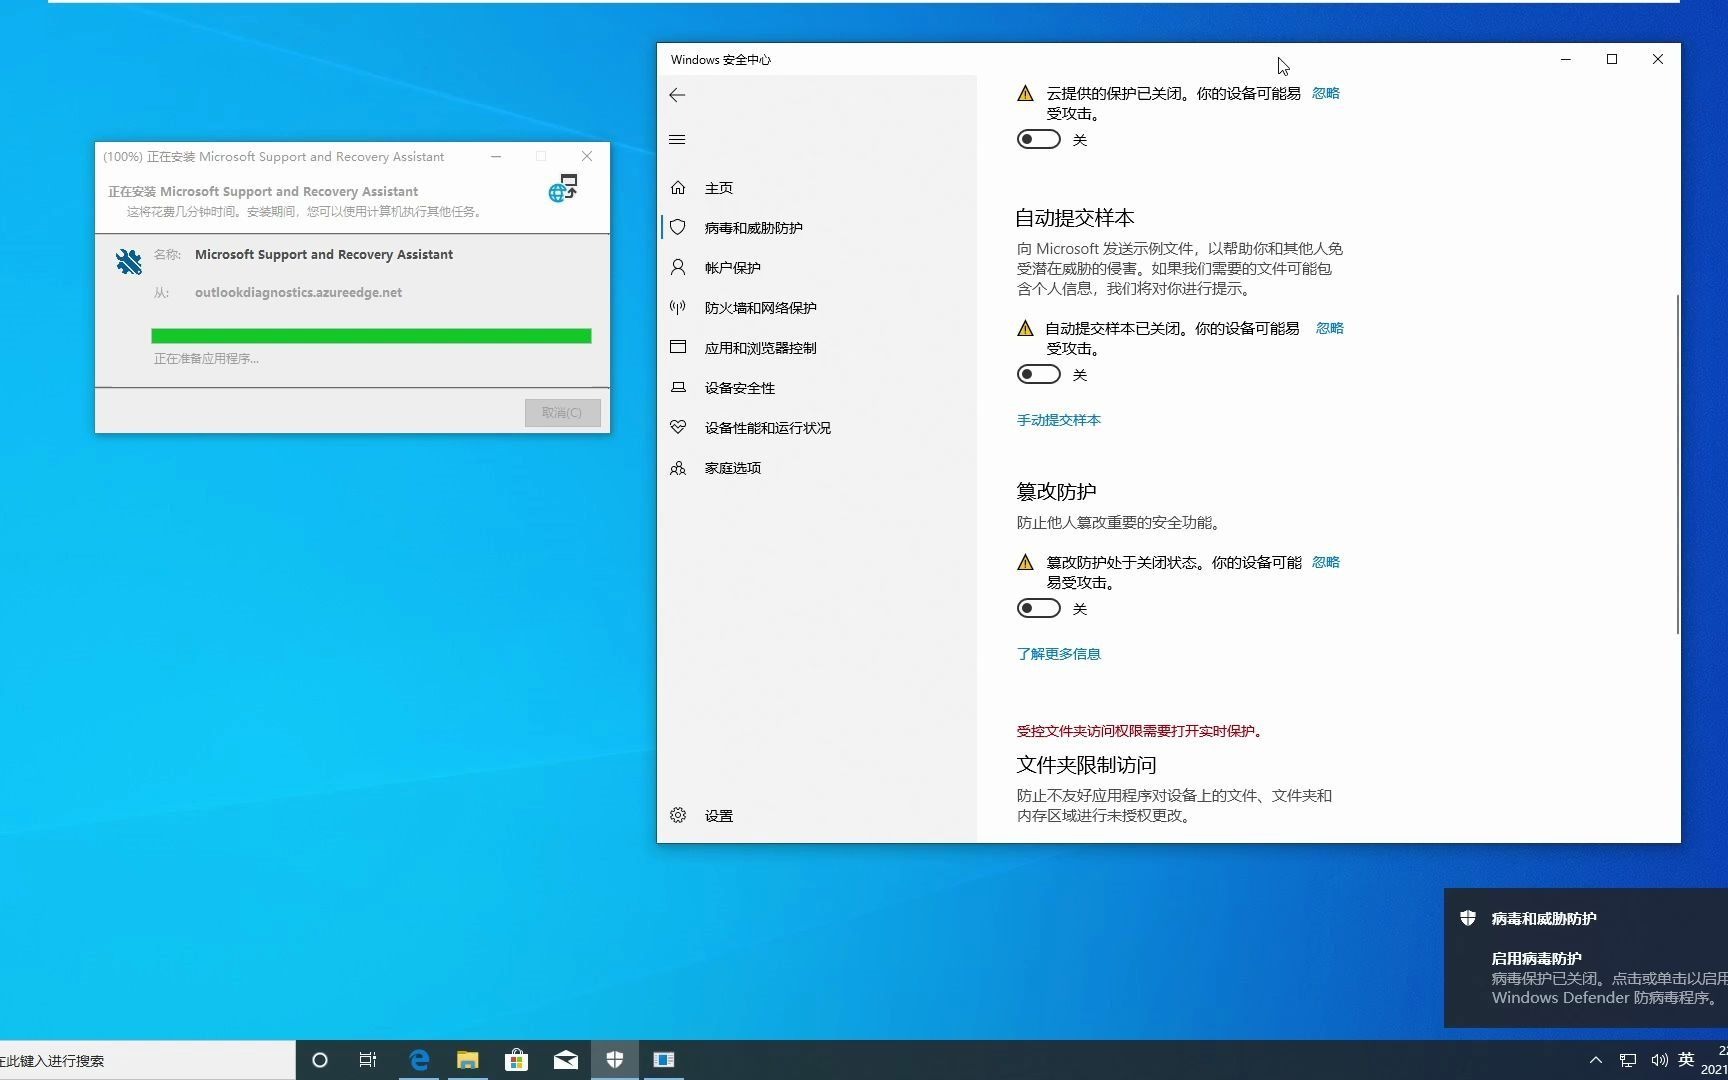Open 了解更多信息 link

[1059, 654]
